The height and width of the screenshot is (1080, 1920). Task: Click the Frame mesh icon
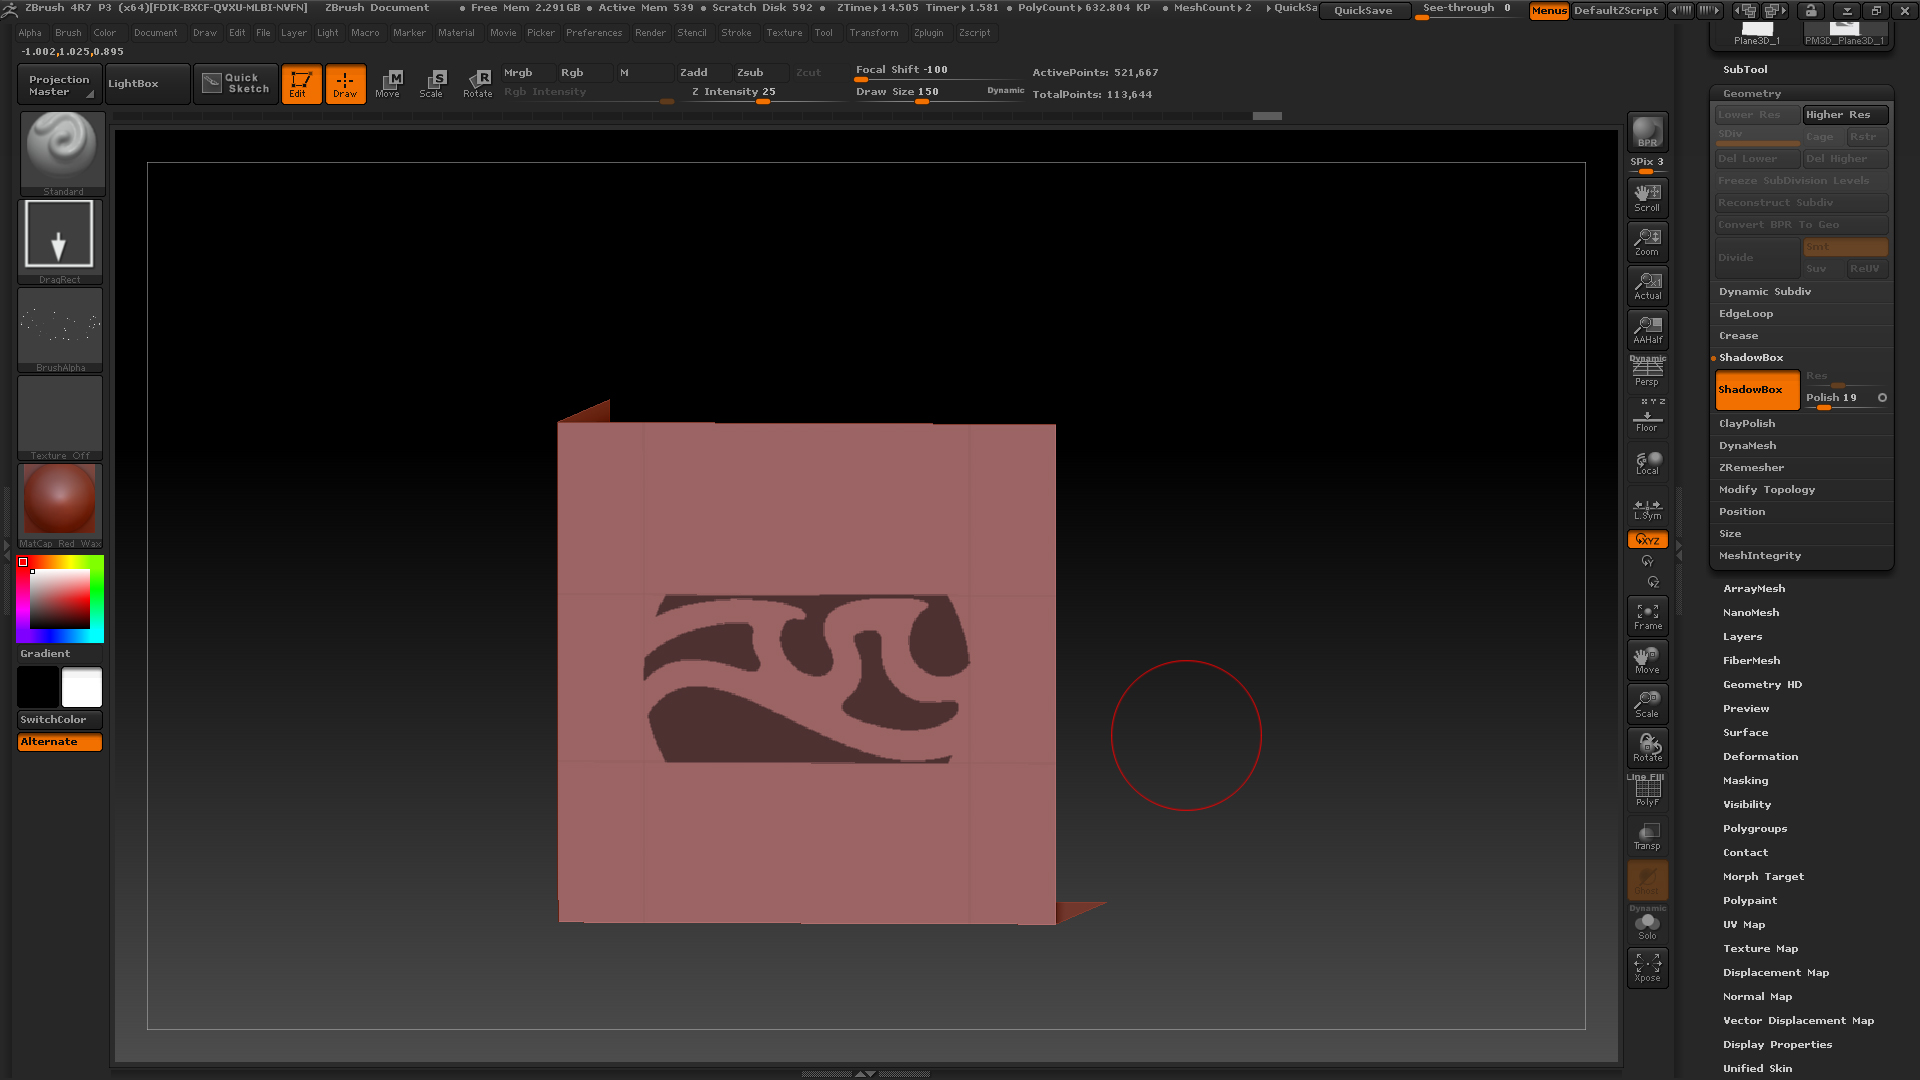1647,616
